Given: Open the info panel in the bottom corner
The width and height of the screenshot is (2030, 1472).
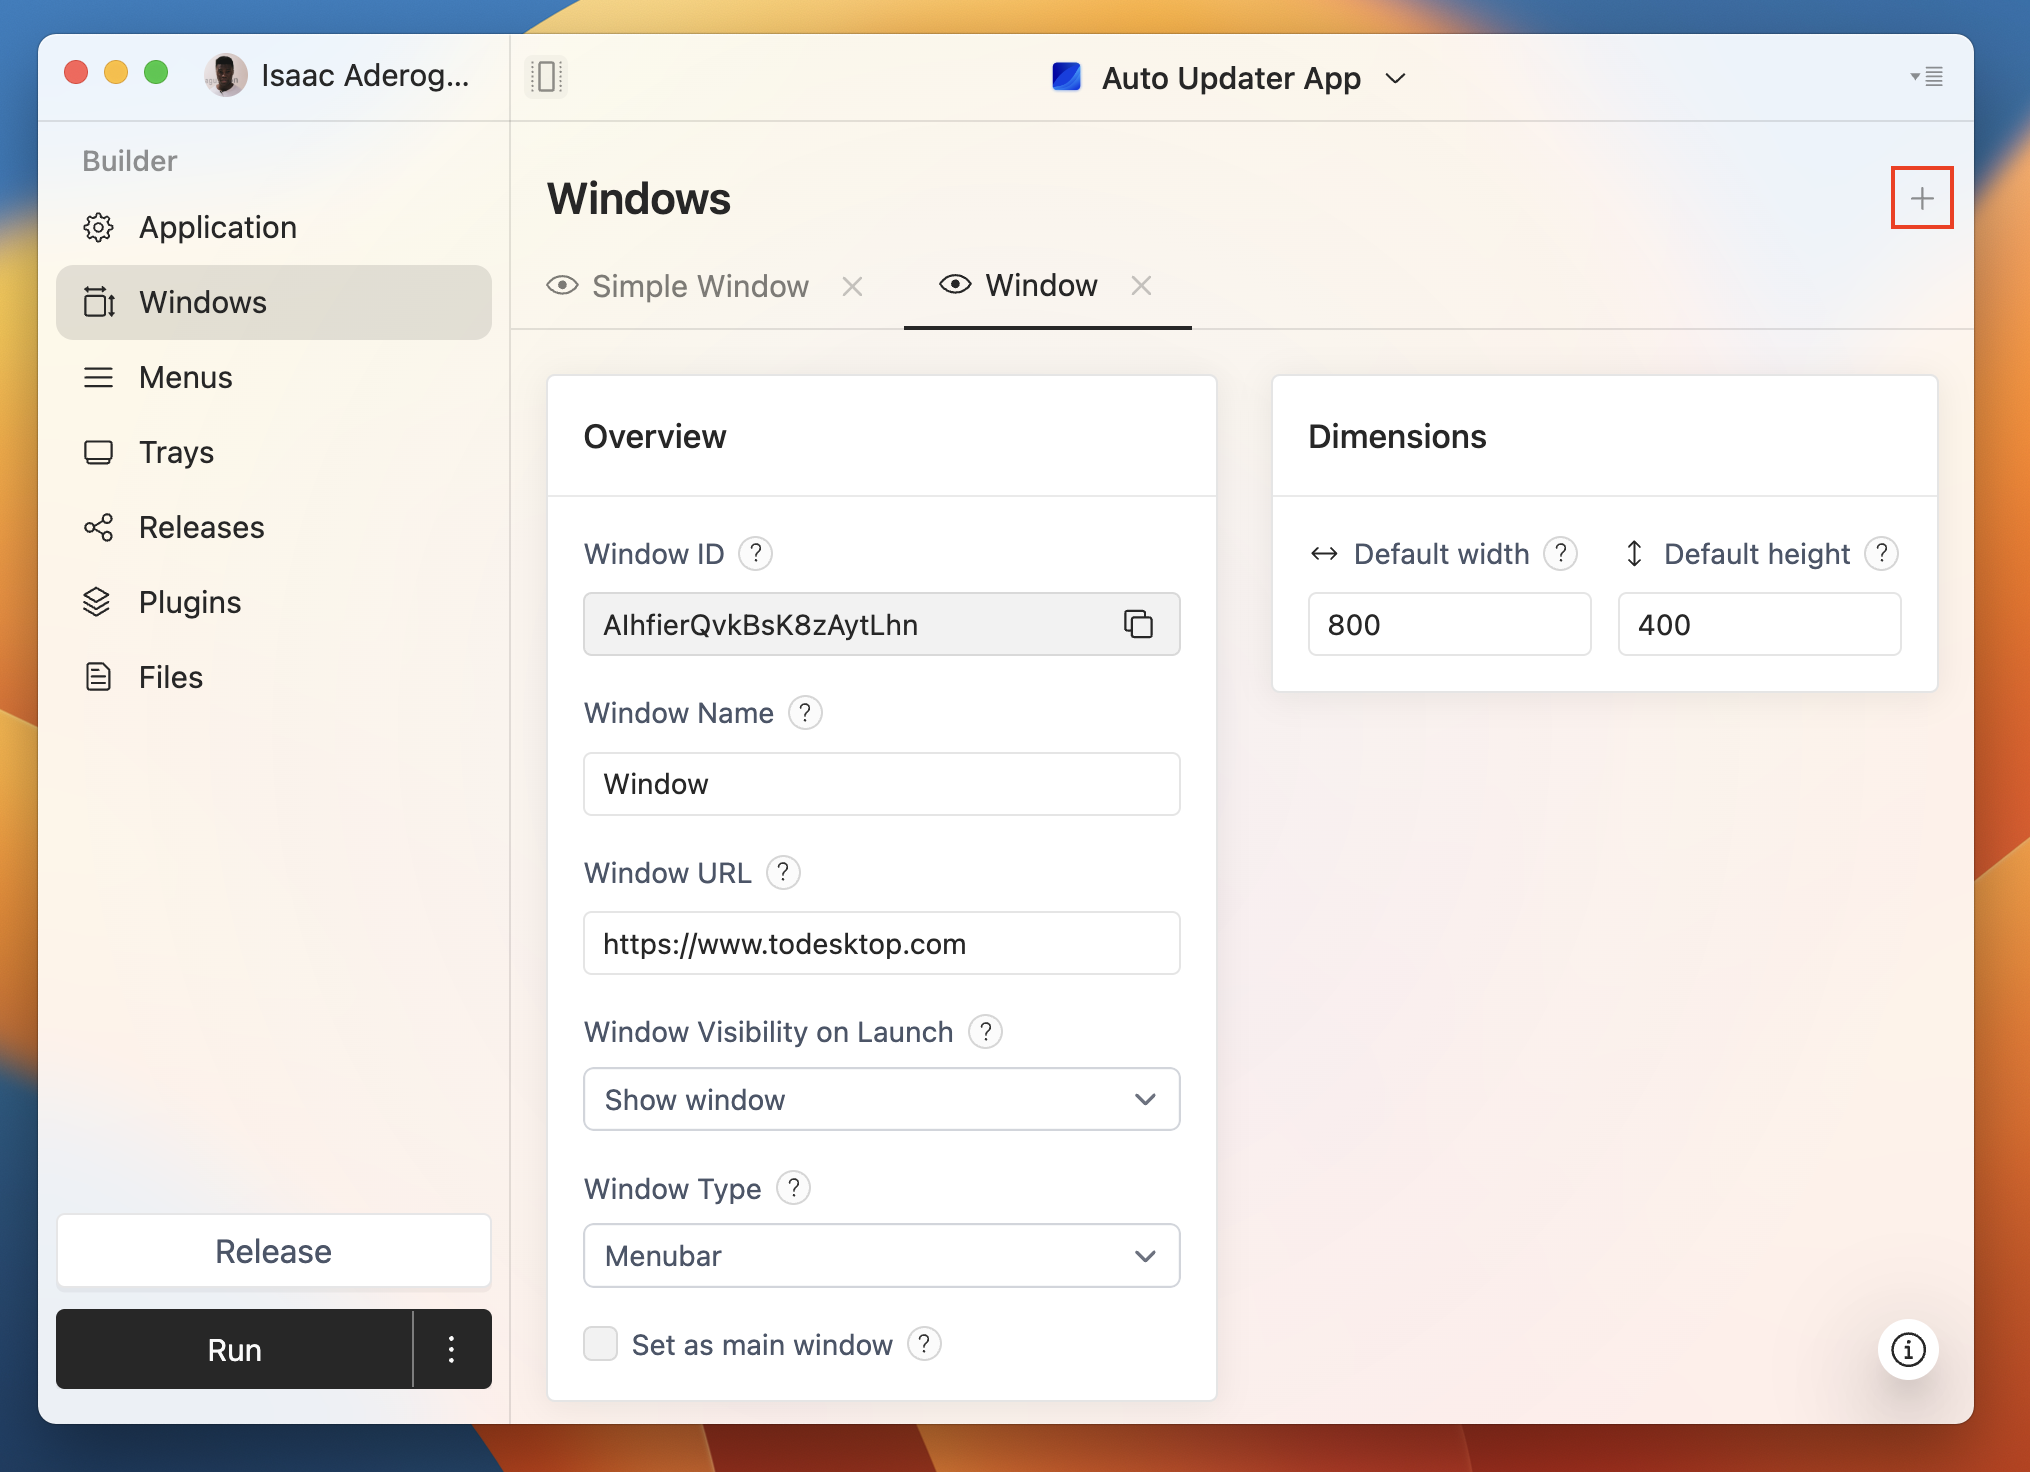Looking at the screenshot, I should coord(1908,1349).
